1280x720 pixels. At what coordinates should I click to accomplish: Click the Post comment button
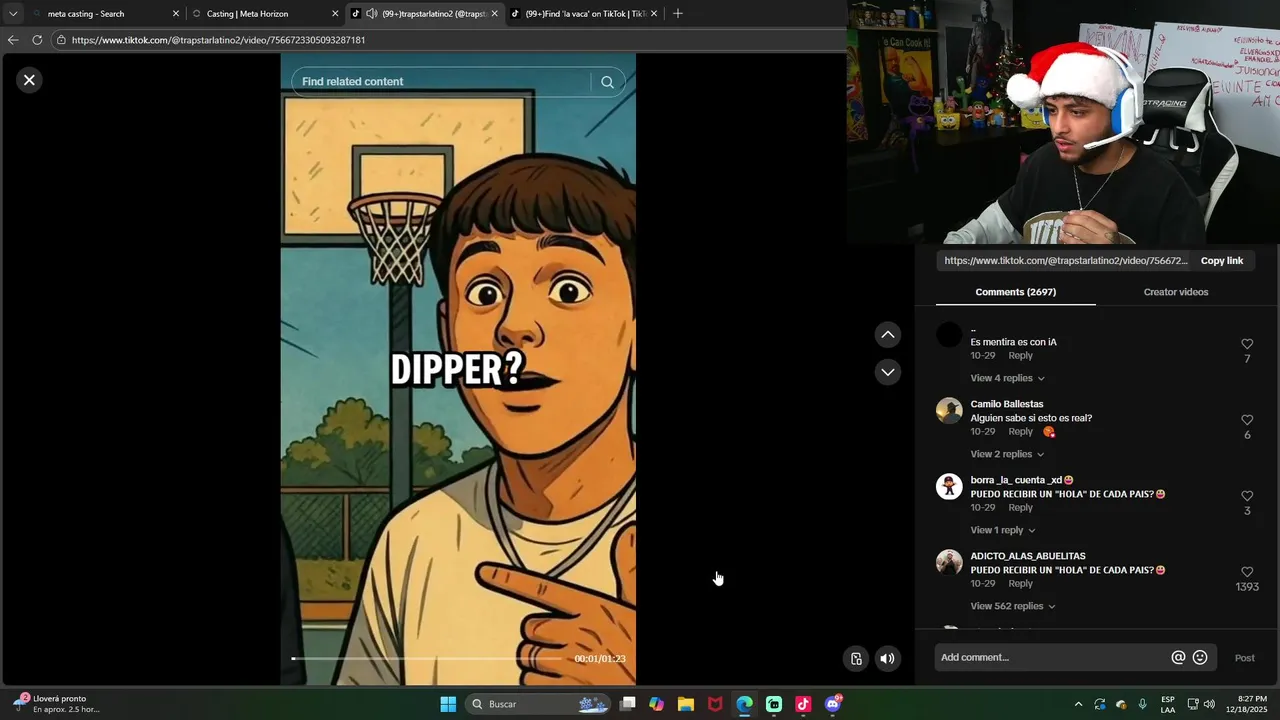coord(1244,658)
